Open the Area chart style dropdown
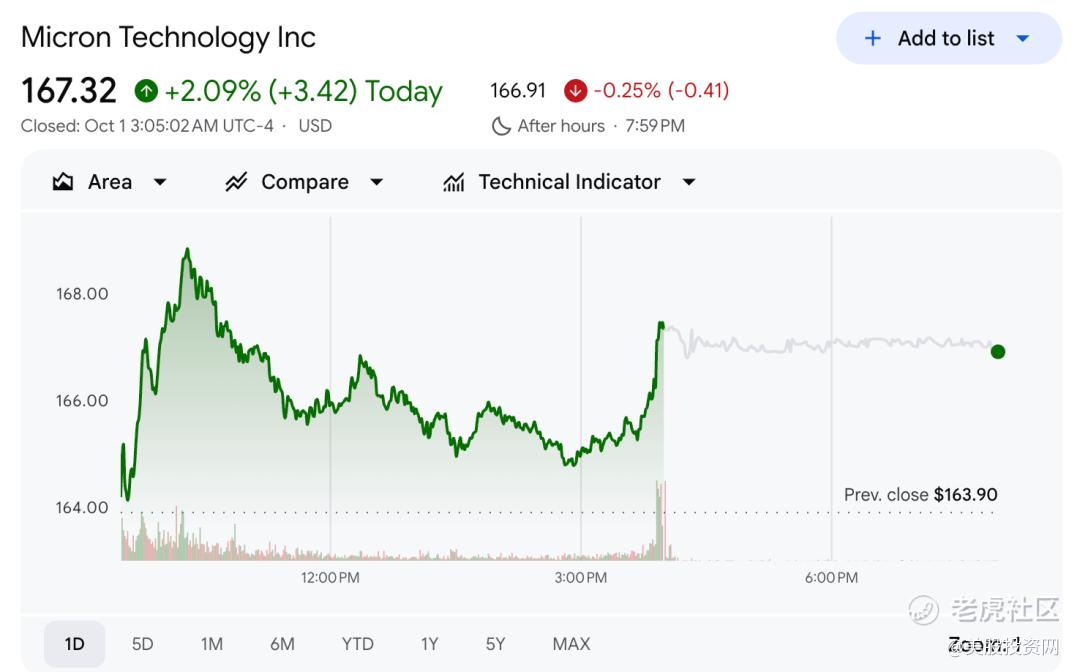 coord(160,182)
